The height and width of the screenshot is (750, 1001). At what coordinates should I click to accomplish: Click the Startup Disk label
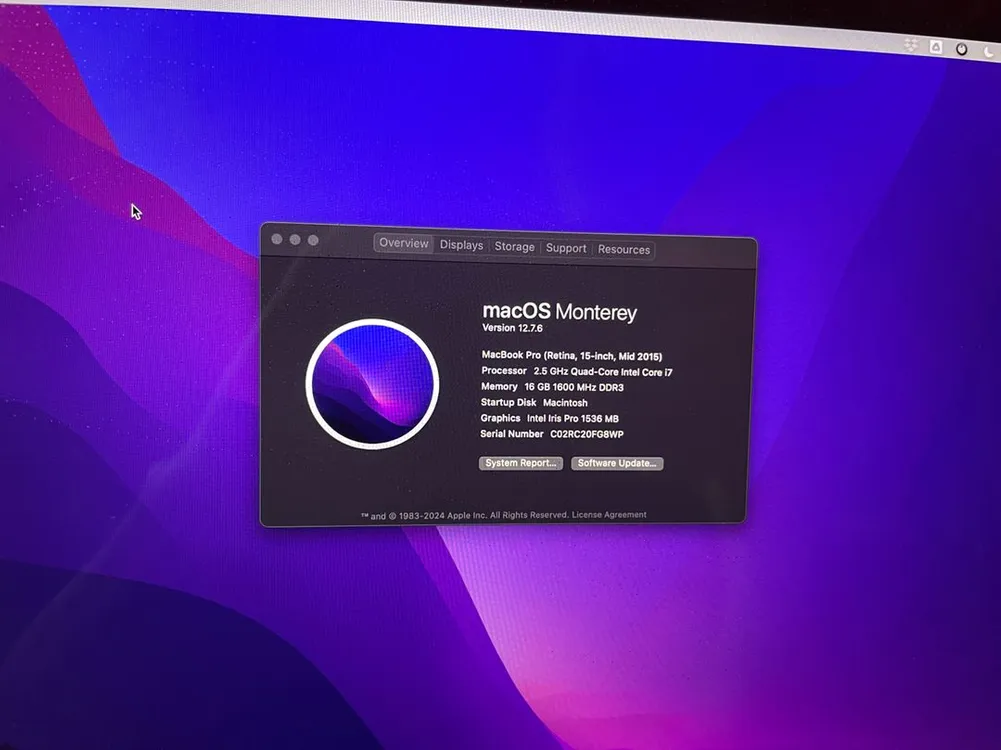tap(508, 402)
